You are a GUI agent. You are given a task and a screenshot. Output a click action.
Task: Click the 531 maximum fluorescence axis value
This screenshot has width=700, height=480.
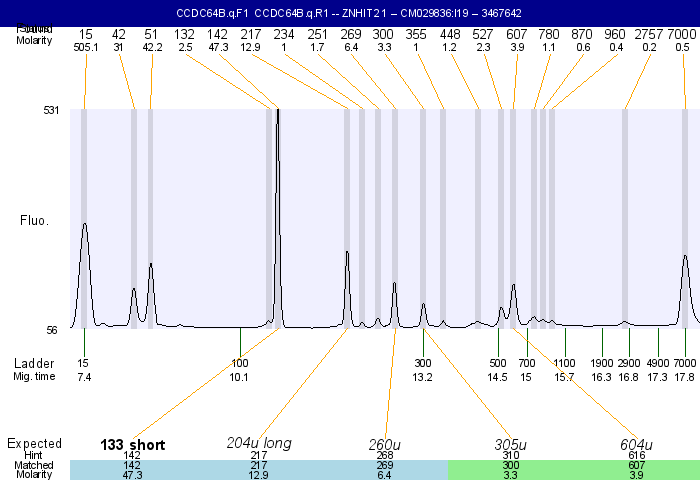tap(52, 110)
